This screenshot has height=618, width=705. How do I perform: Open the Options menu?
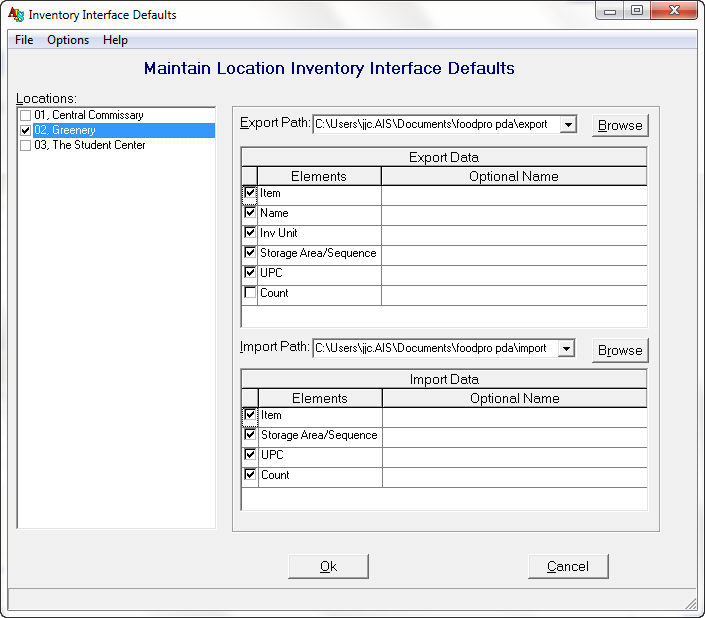point(68,40)
